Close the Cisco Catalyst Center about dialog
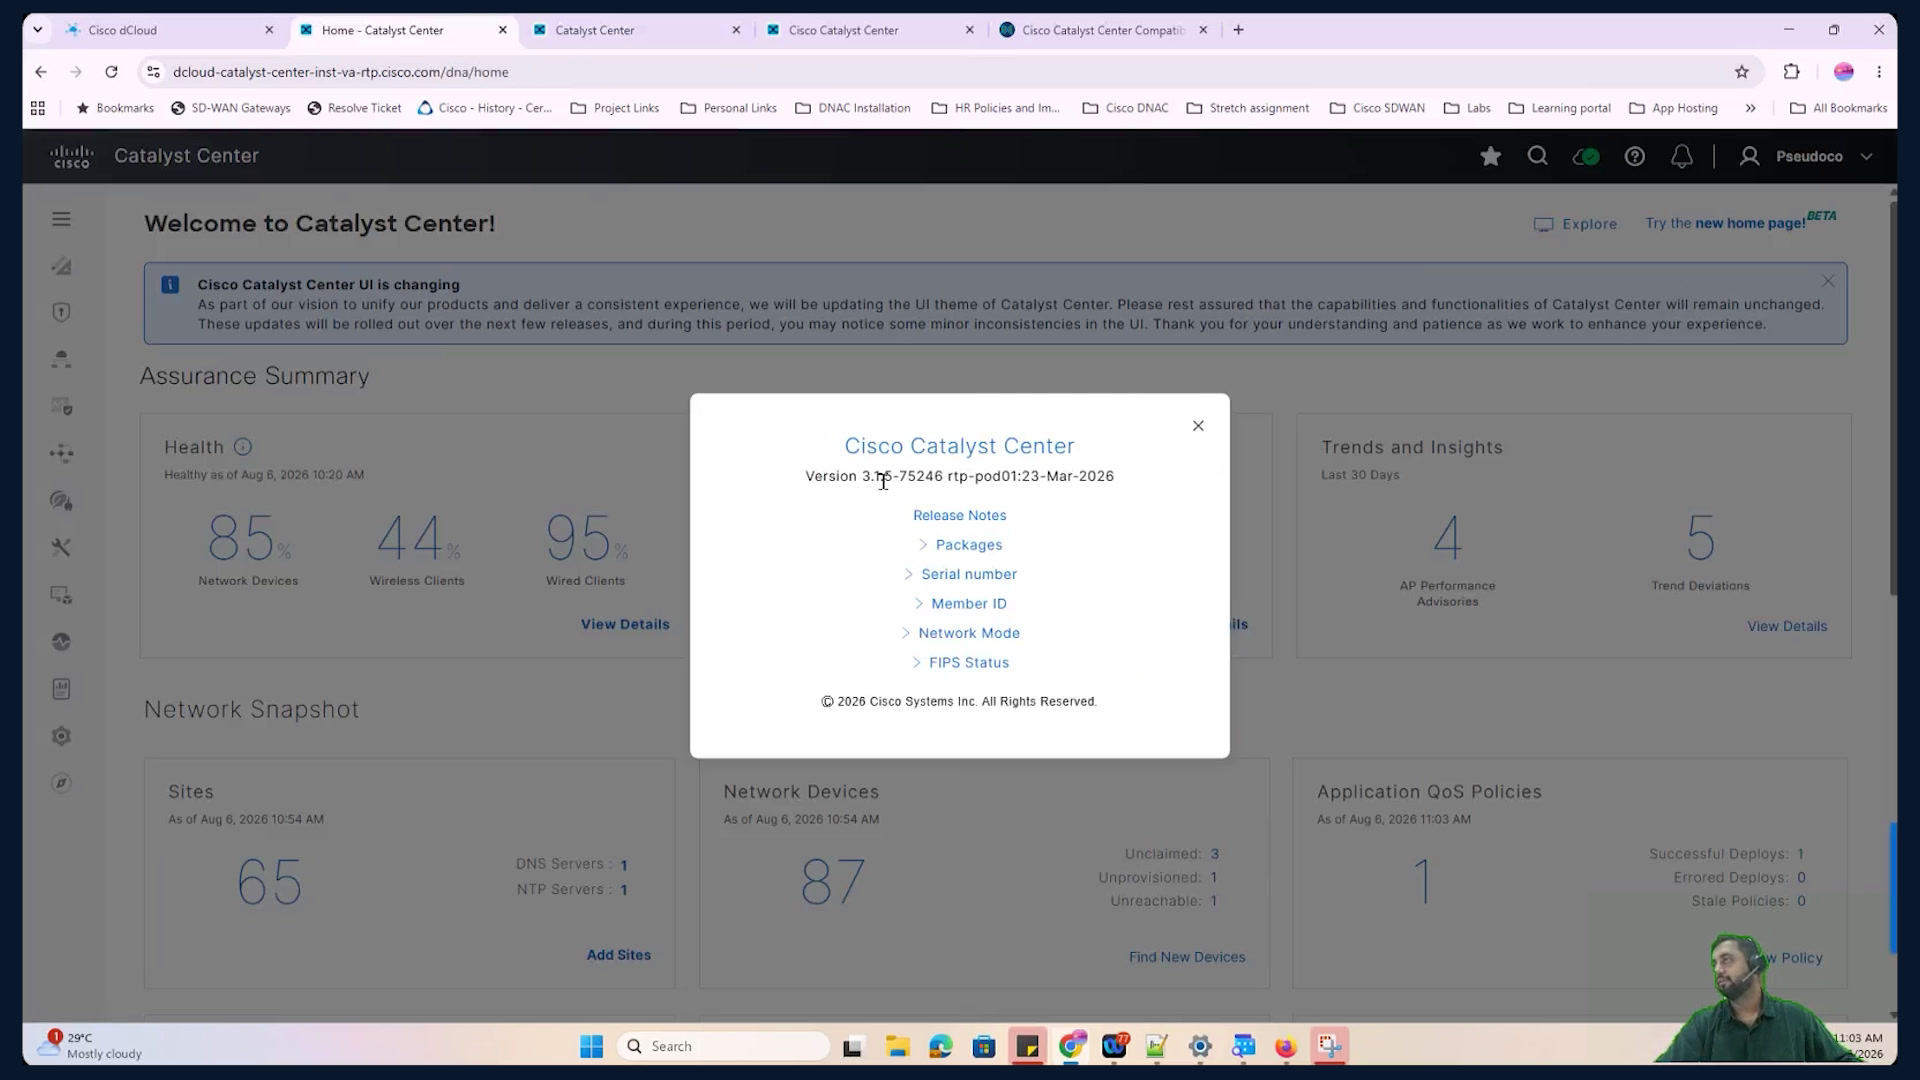 (x=1198, y=426)
